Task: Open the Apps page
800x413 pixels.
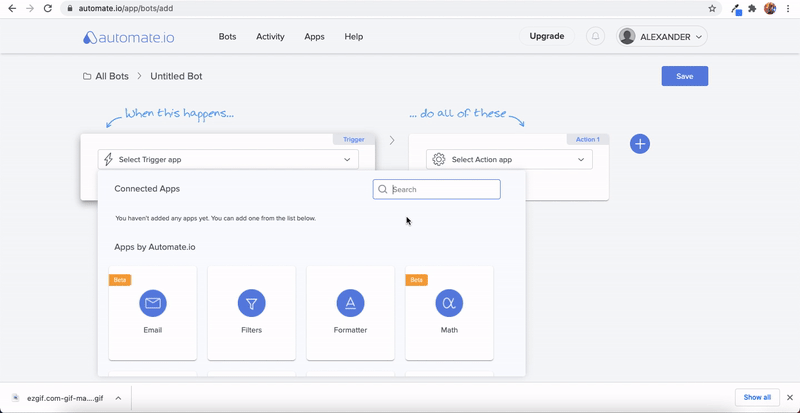Action: 314,37
